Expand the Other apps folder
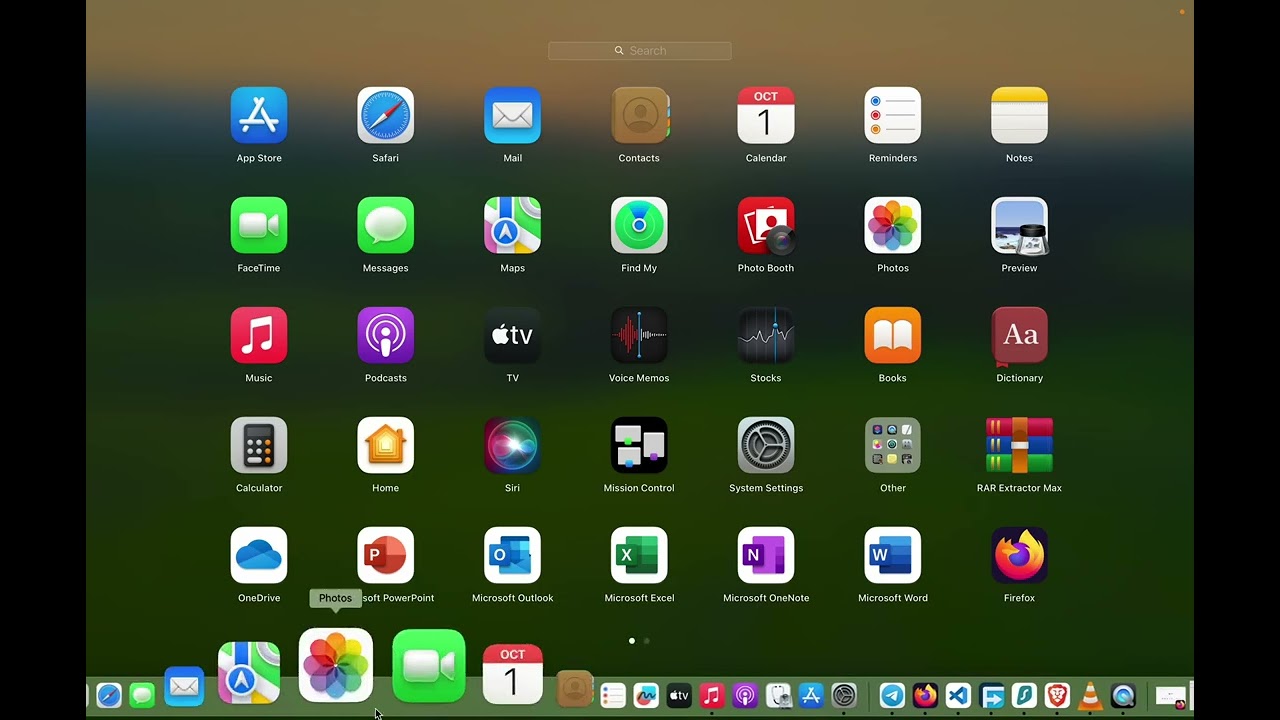The height and width of the screenshot is (720, 1280). click(892, 445)
